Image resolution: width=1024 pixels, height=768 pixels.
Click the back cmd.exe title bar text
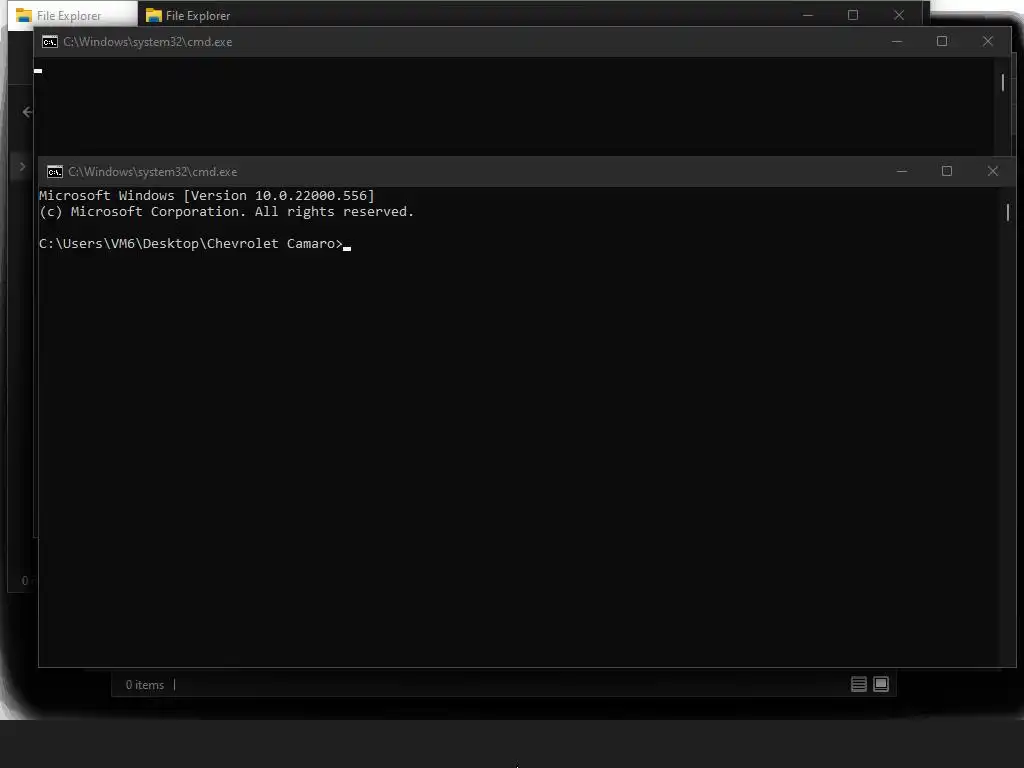148,42
